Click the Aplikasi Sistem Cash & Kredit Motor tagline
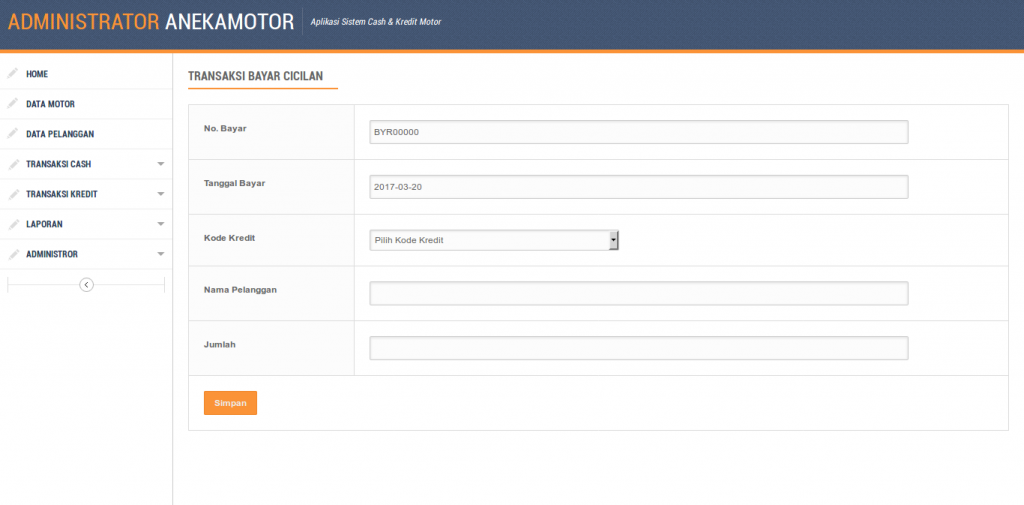 point(376,22)
